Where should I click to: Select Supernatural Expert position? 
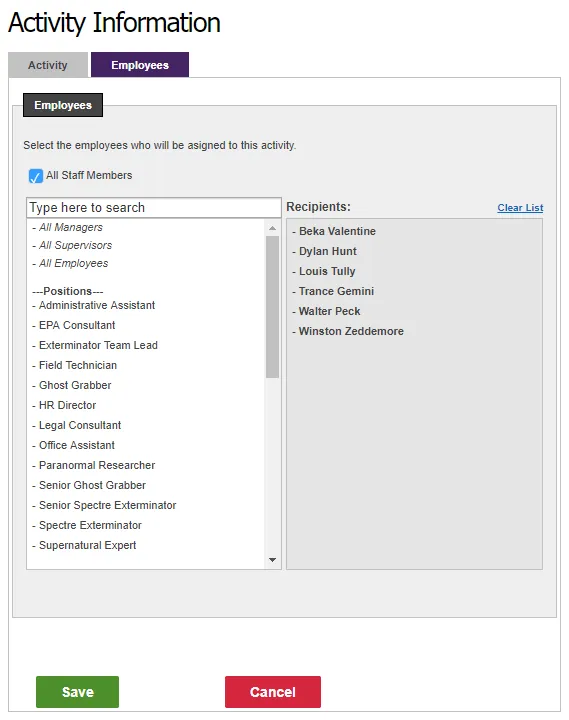tap(87, 545)
